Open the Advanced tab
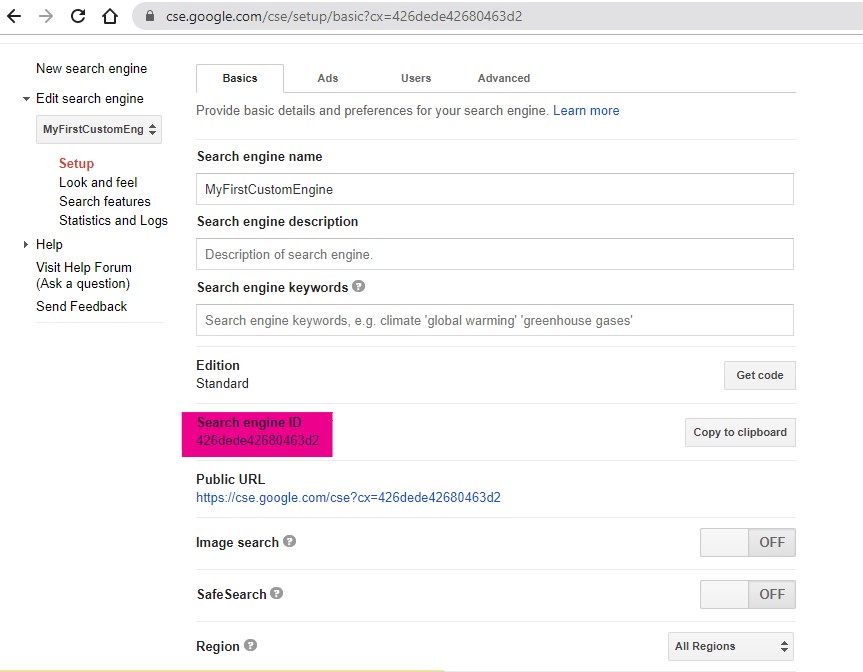This screenshot has height=672, width=863. tap(503, 78)
